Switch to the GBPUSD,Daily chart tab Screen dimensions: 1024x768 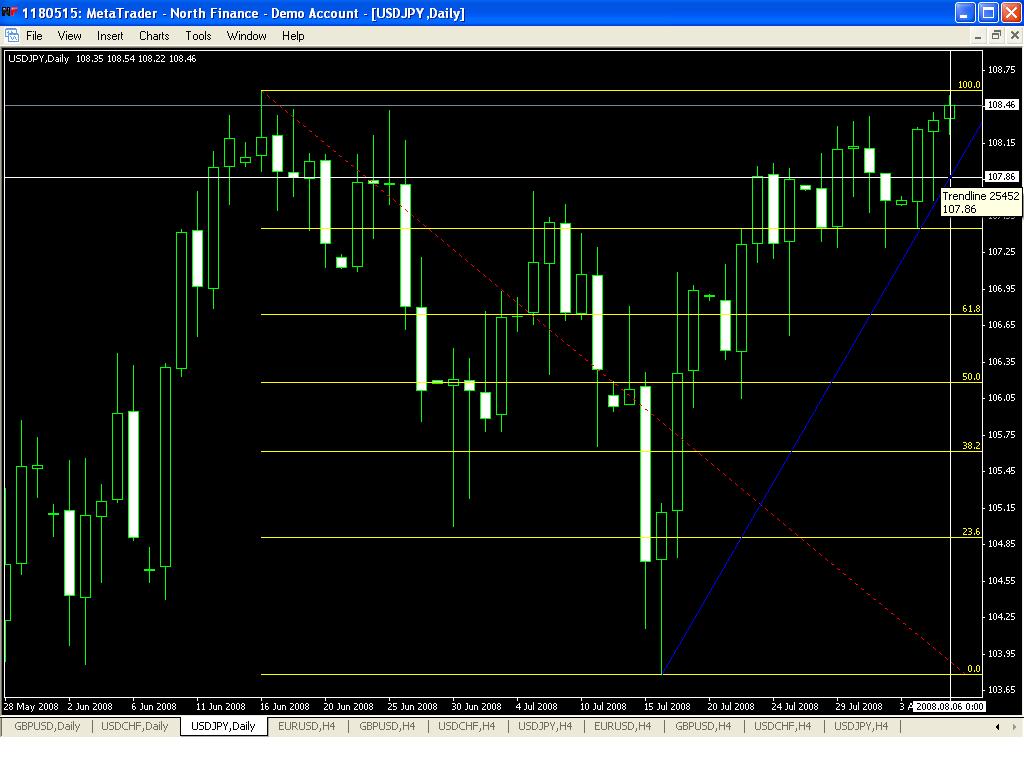coord(47,726)
